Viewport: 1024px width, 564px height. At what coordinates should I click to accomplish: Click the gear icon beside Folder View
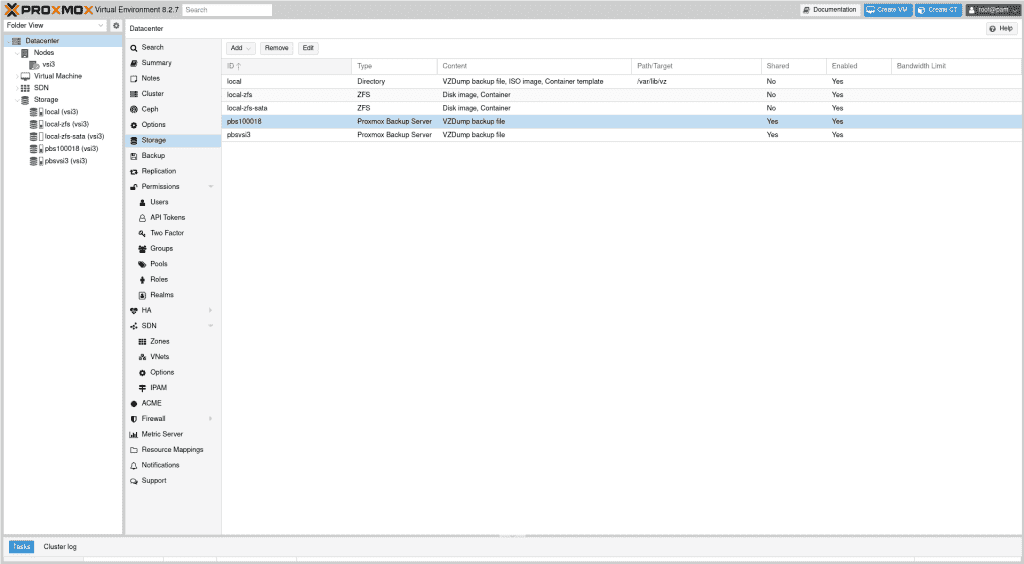pos(116,25)
